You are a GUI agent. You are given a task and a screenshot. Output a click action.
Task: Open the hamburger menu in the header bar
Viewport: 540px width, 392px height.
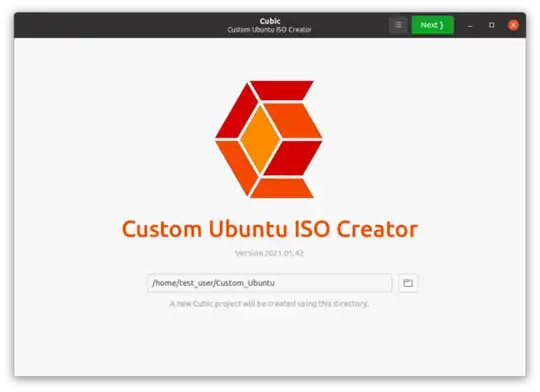398,25
